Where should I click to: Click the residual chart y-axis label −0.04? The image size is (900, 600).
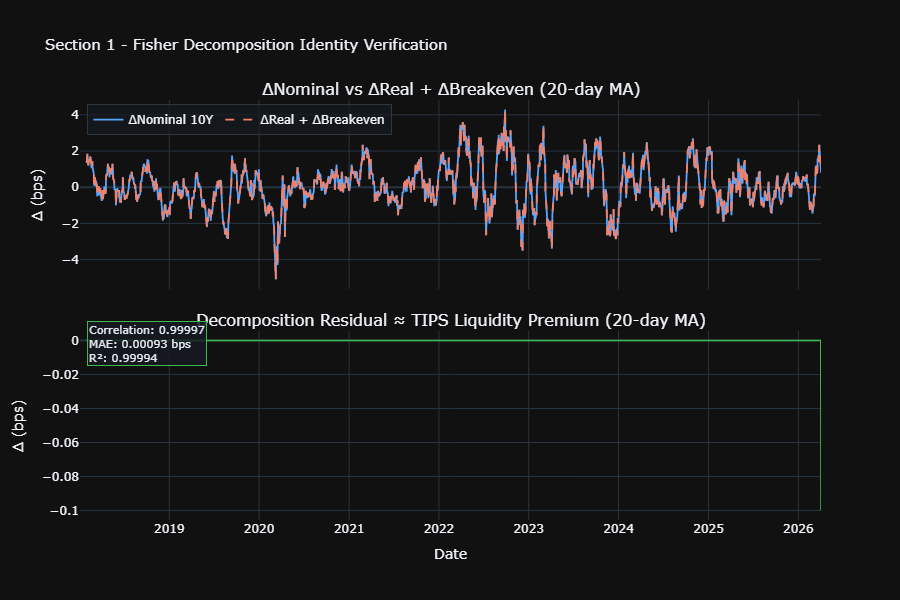[61, 408]
